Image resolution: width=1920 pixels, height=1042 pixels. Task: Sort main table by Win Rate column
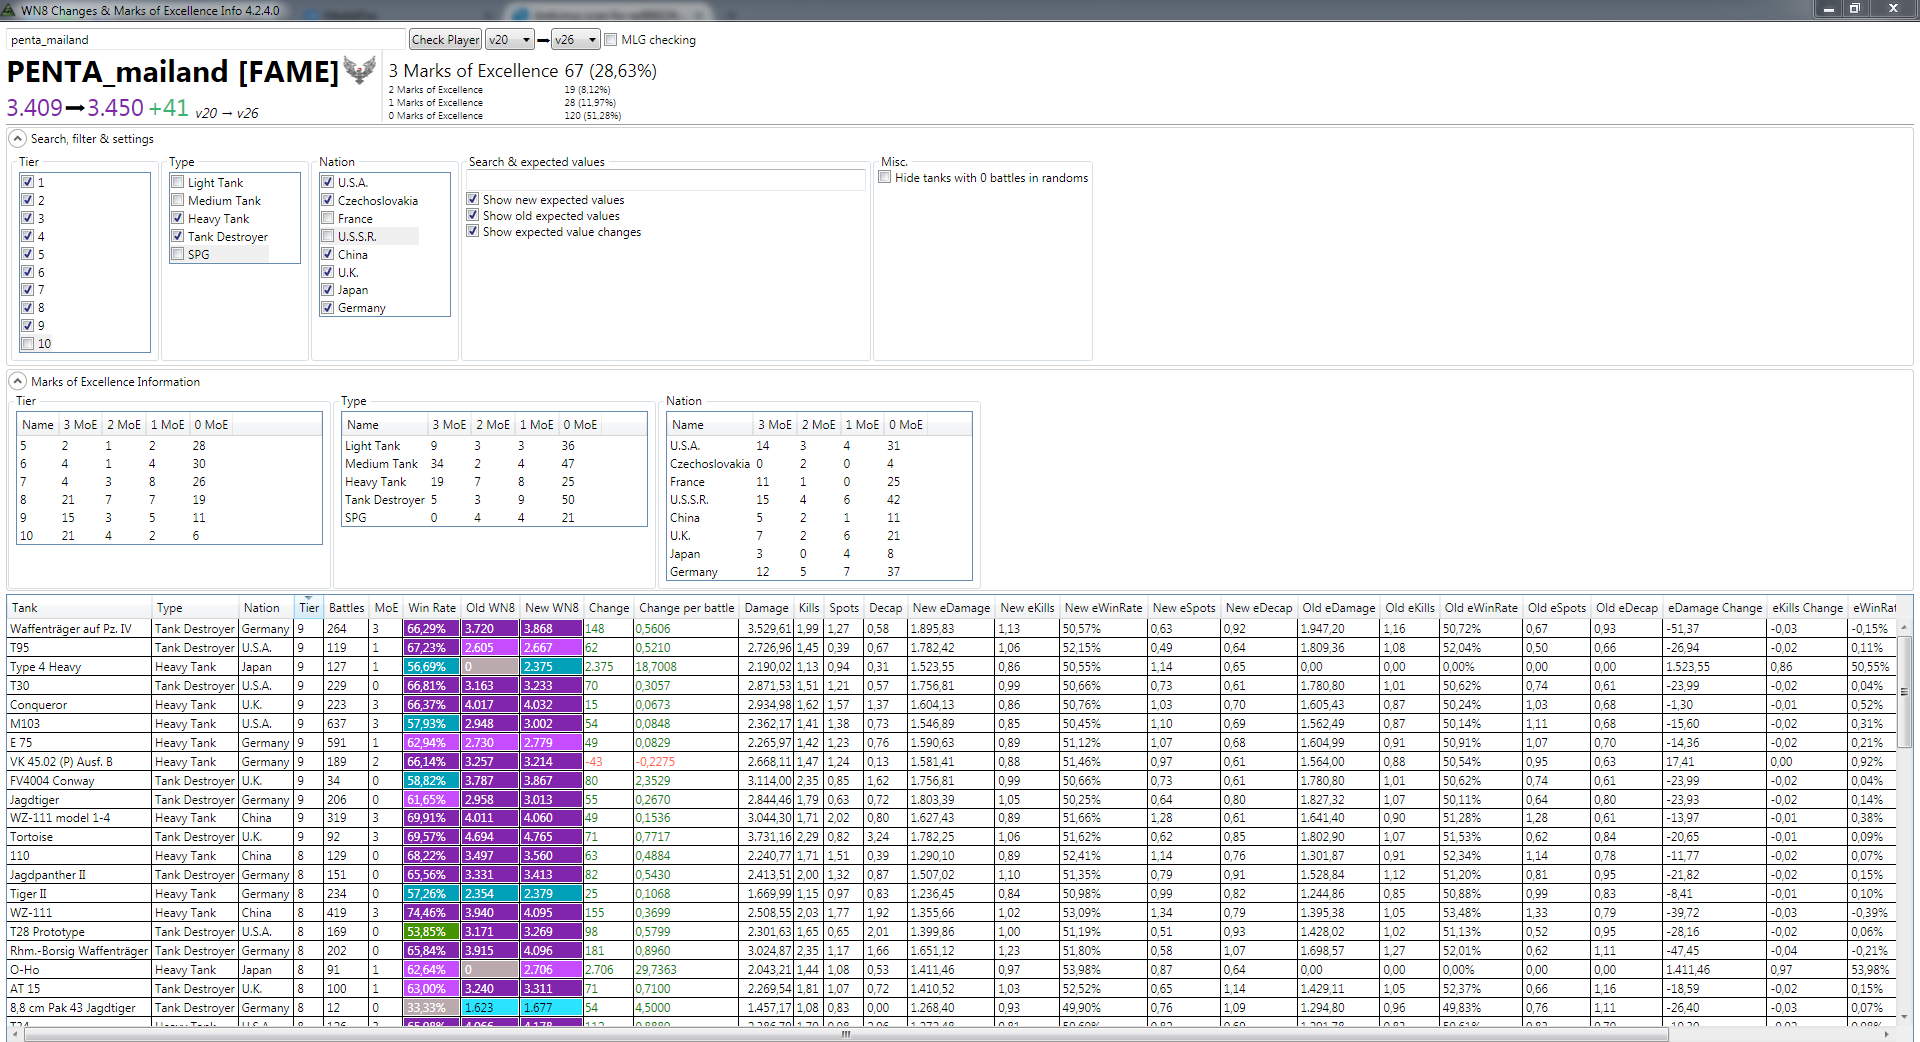point(432,608)
